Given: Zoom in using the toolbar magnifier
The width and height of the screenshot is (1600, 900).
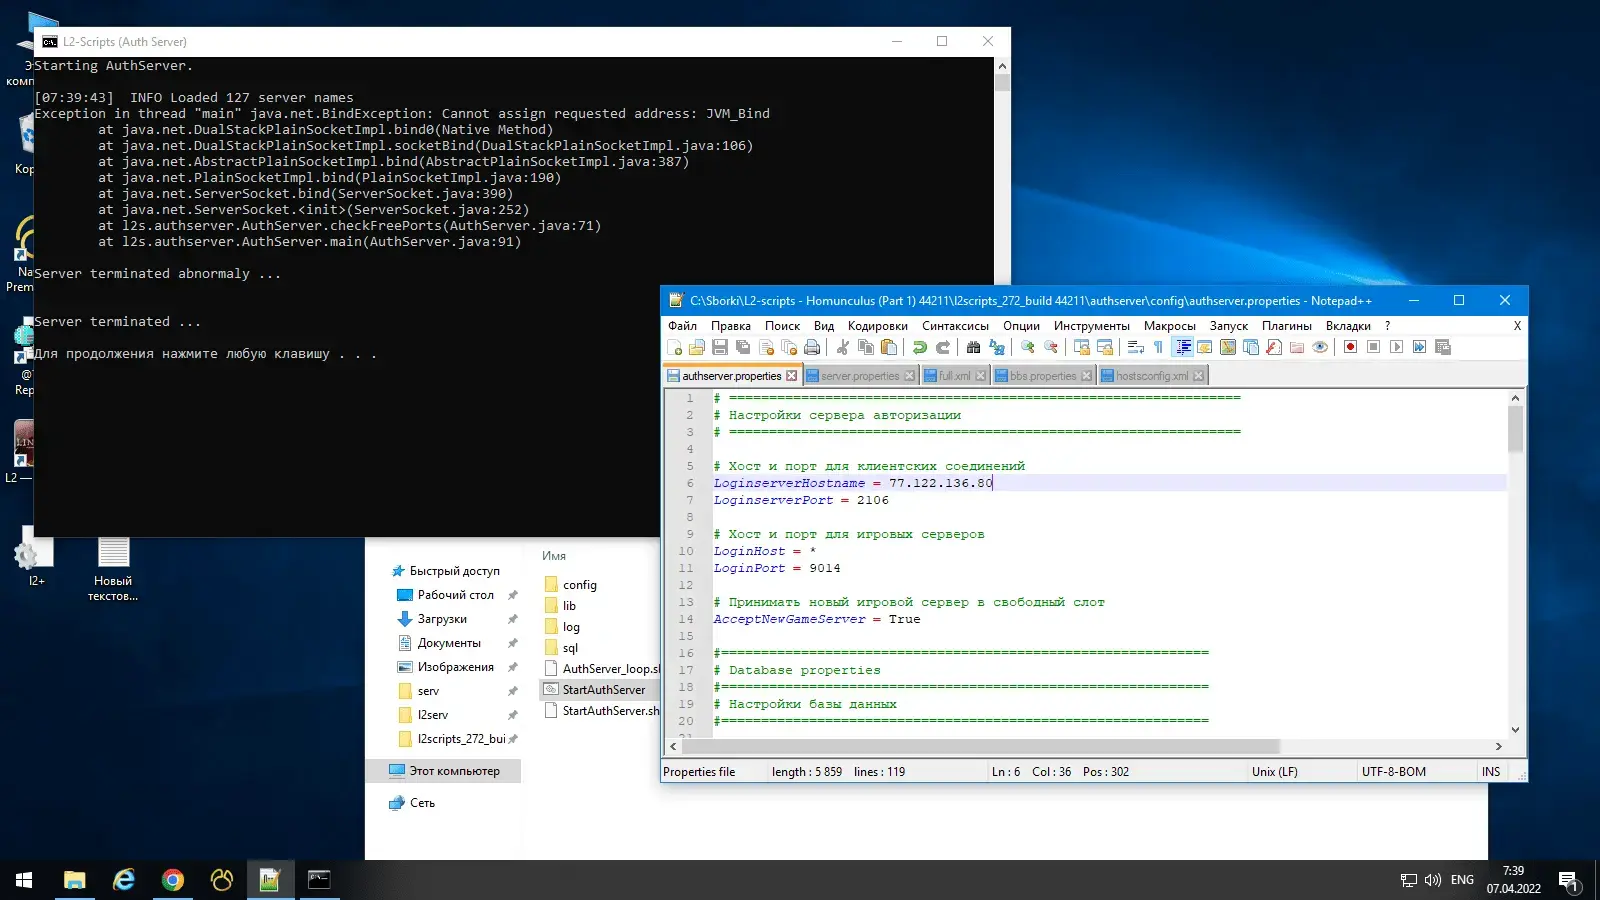Looking at the screenshot, I should coord(1028,347).
